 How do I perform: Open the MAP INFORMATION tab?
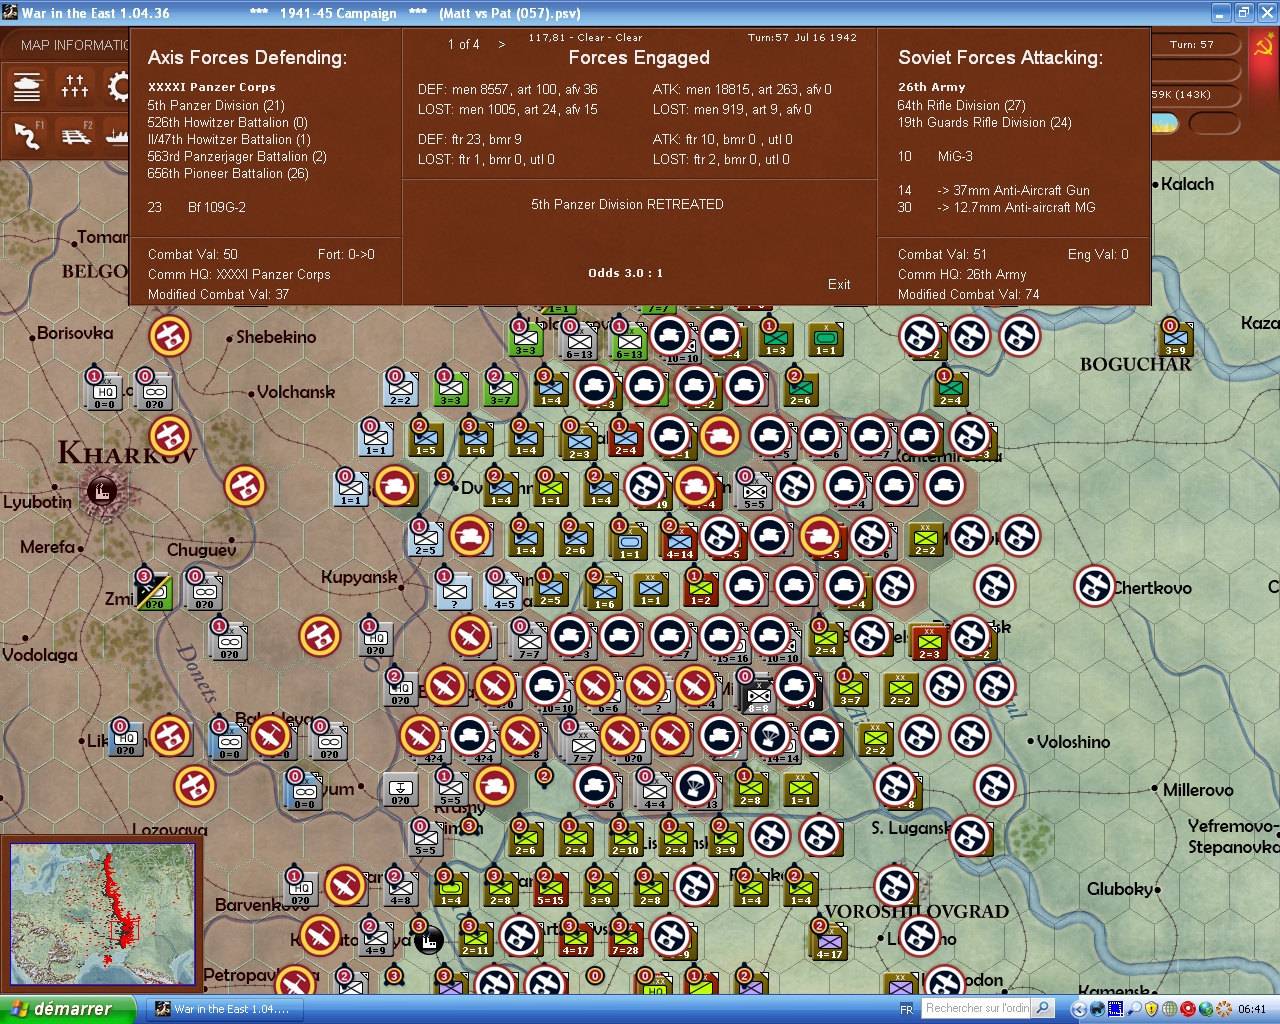point(68,45)
